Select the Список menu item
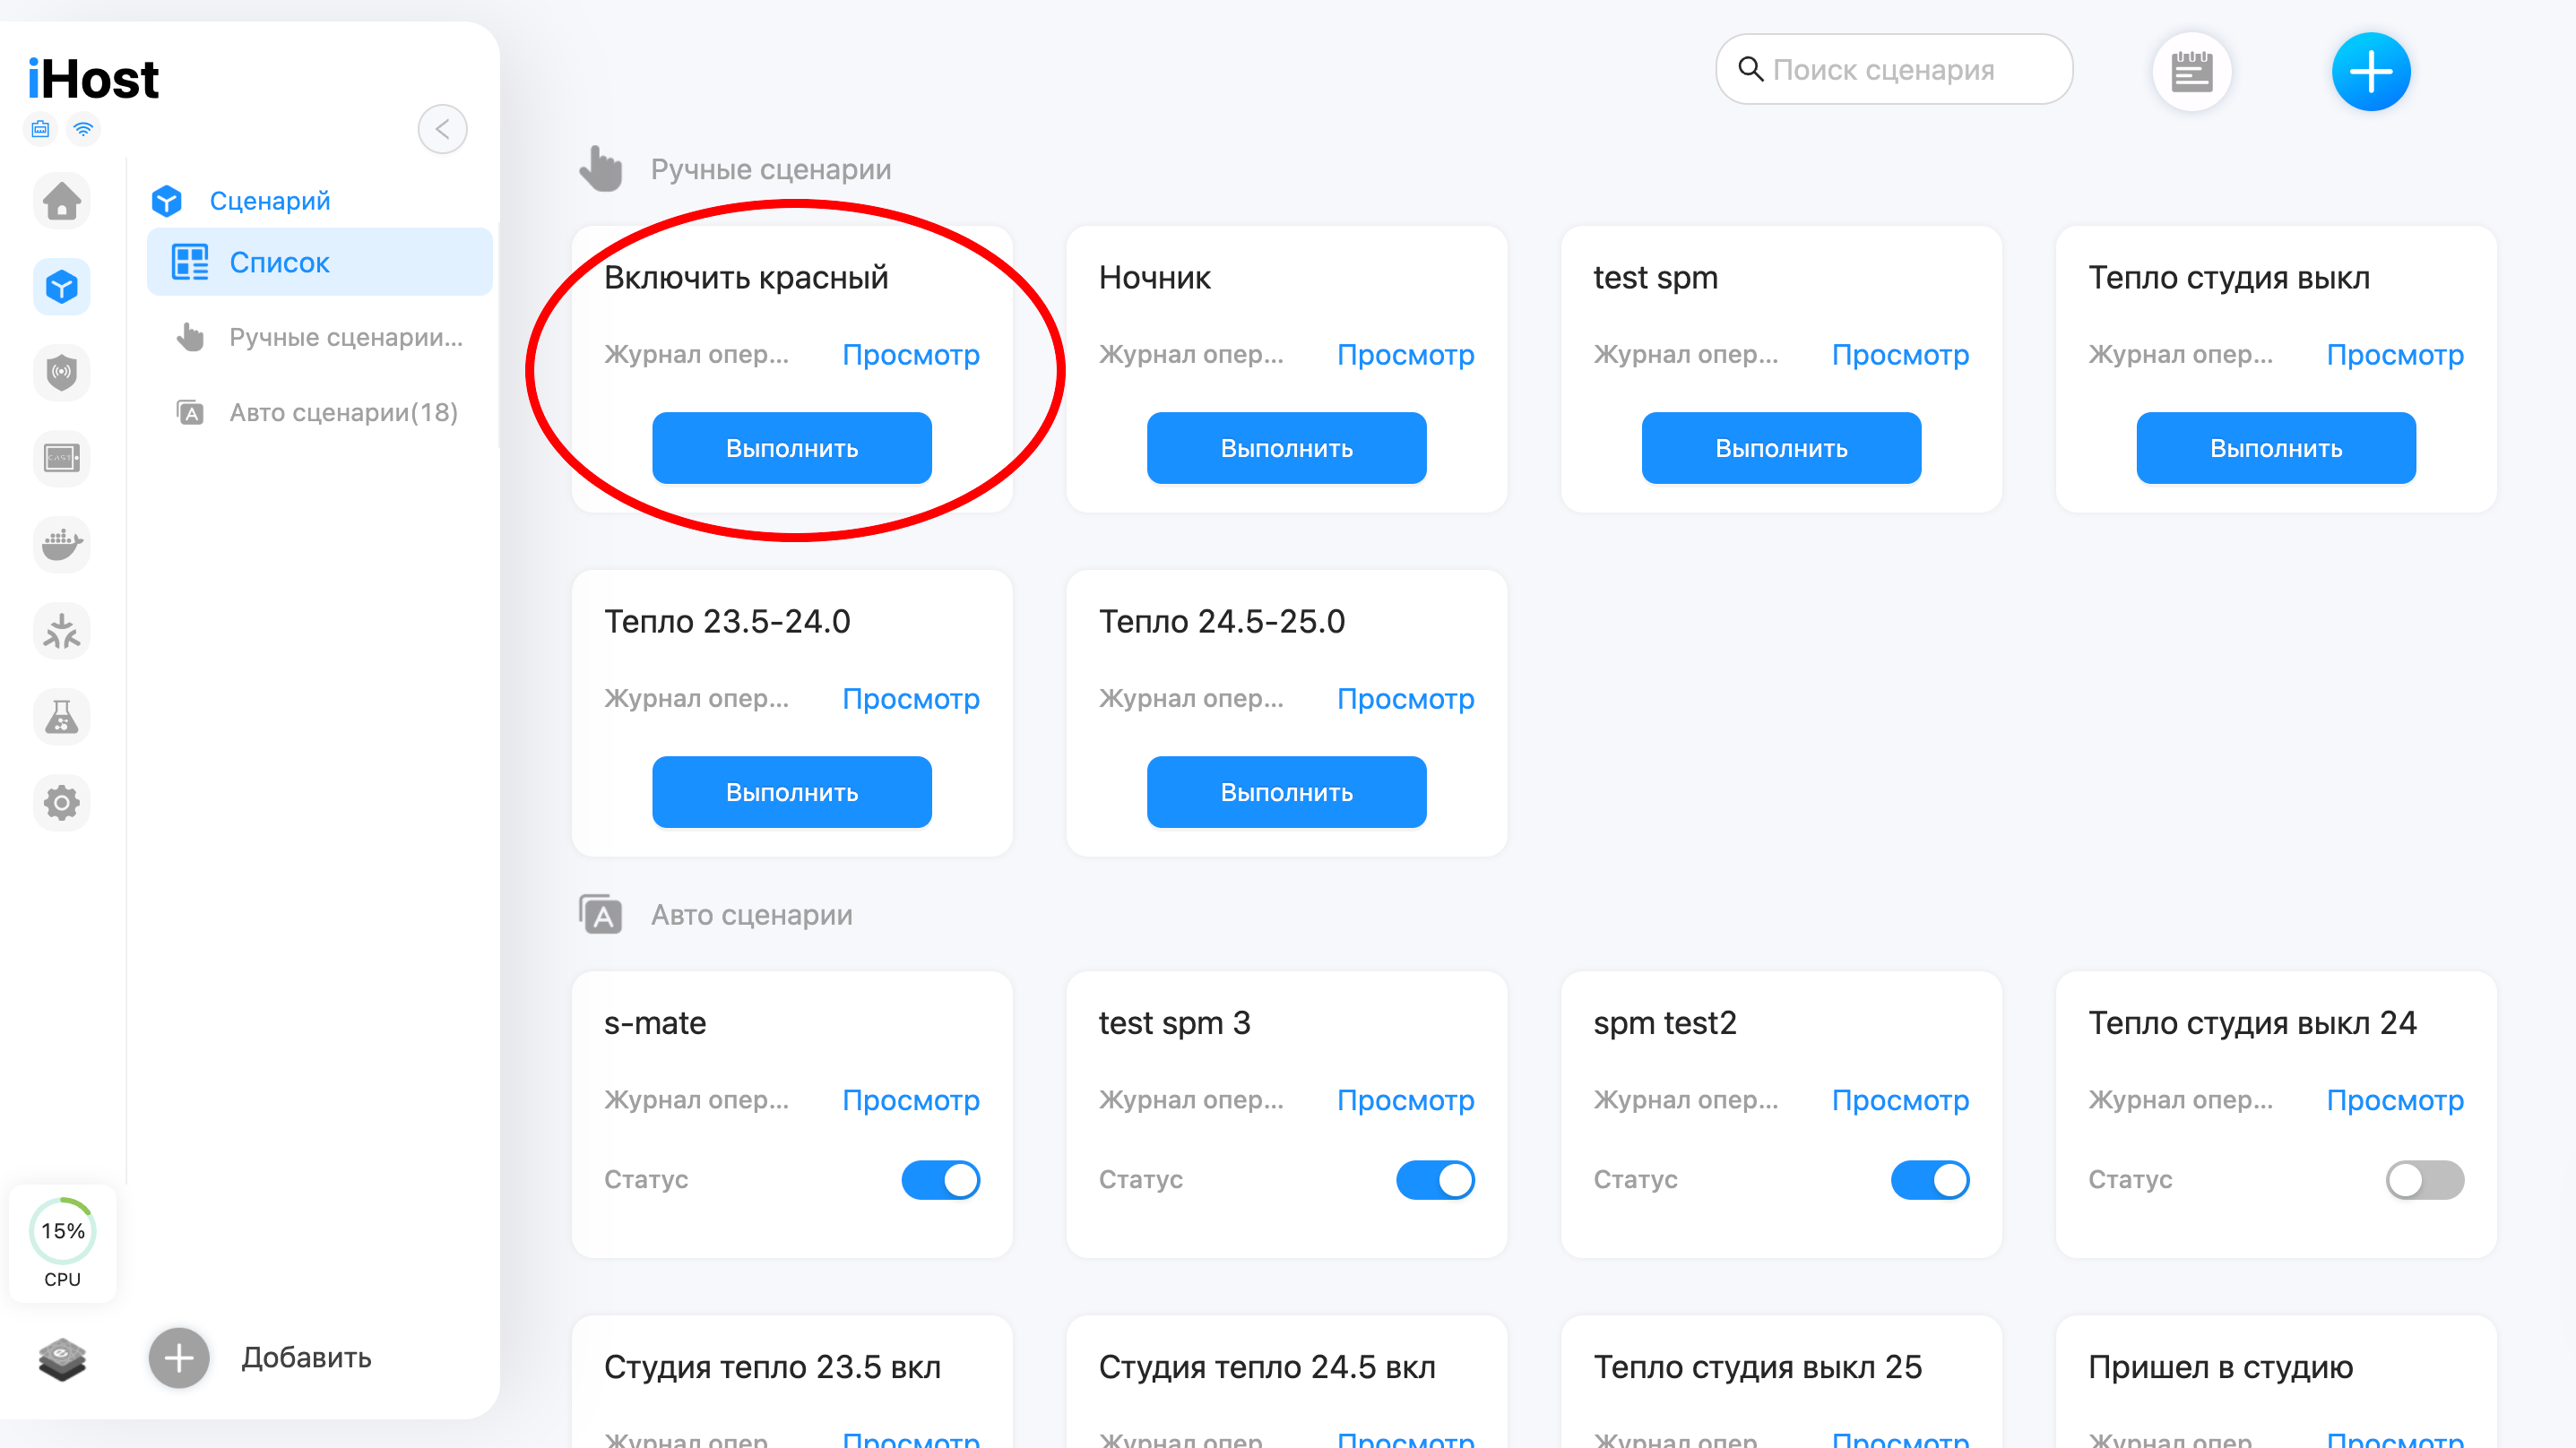This screenshot has height=1448, width=2576. (320, 262)
